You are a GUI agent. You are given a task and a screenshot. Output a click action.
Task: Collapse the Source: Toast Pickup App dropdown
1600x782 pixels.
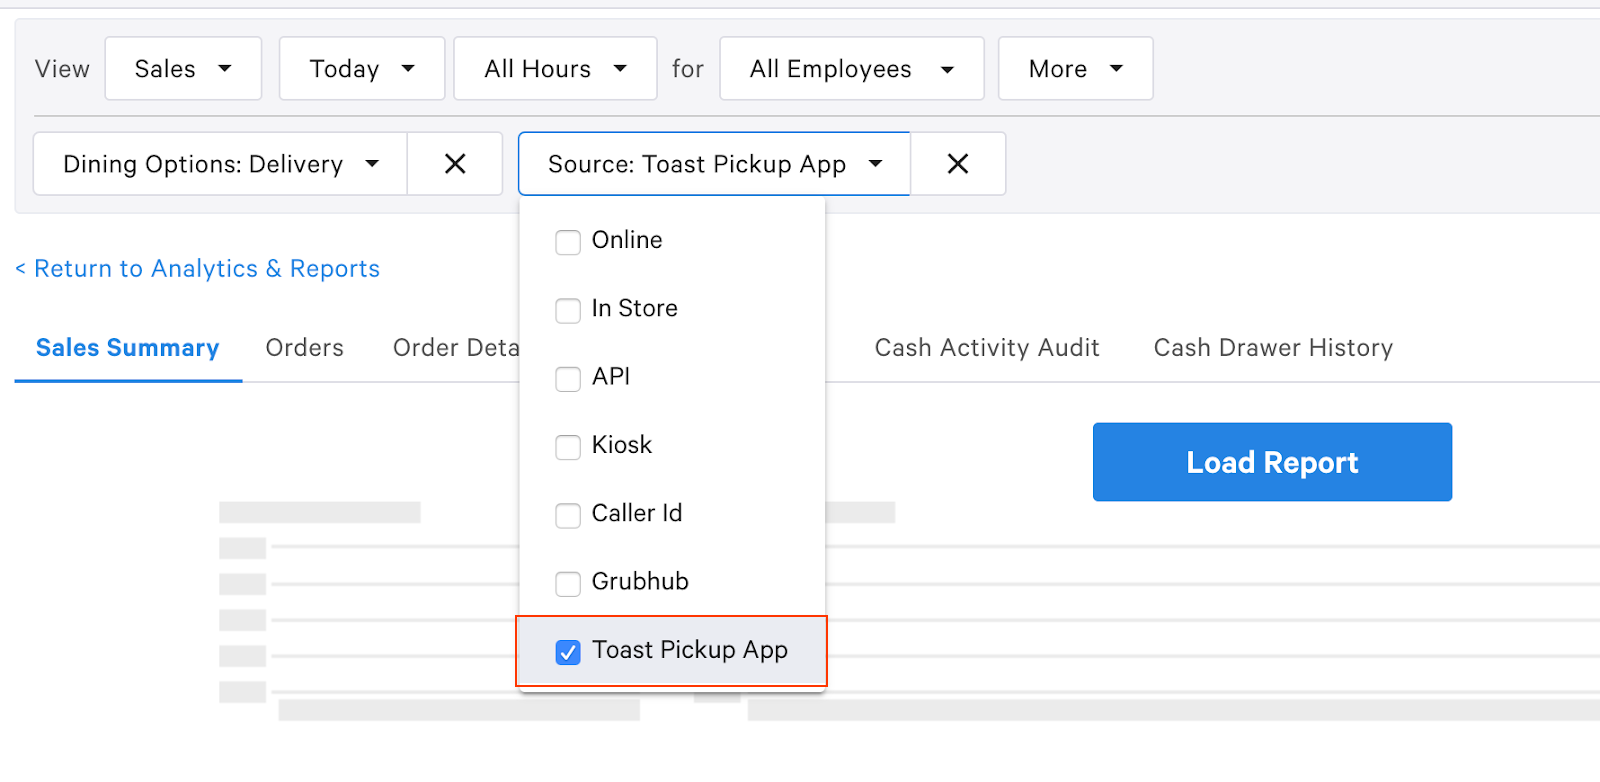[714, 164]
